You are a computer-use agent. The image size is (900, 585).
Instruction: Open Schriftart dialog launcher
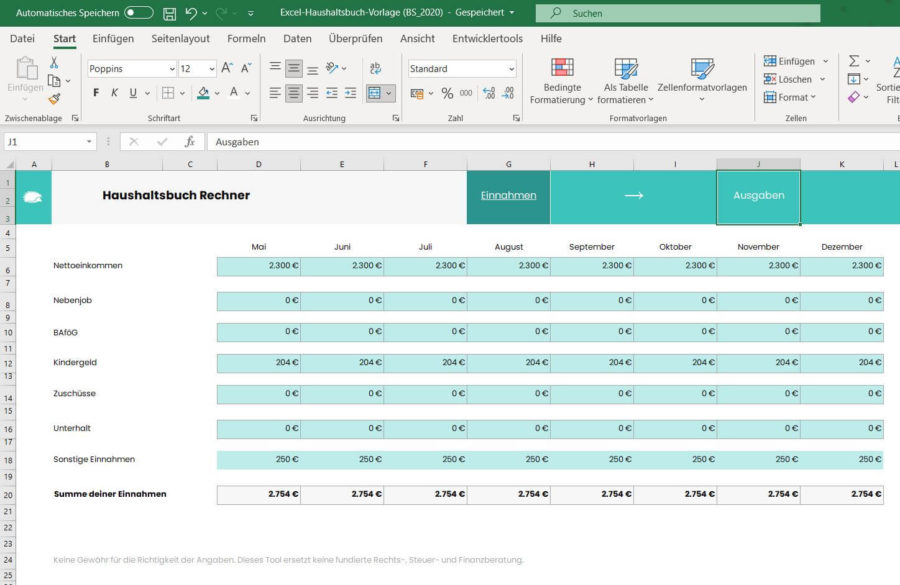click(x=254, y=118)
